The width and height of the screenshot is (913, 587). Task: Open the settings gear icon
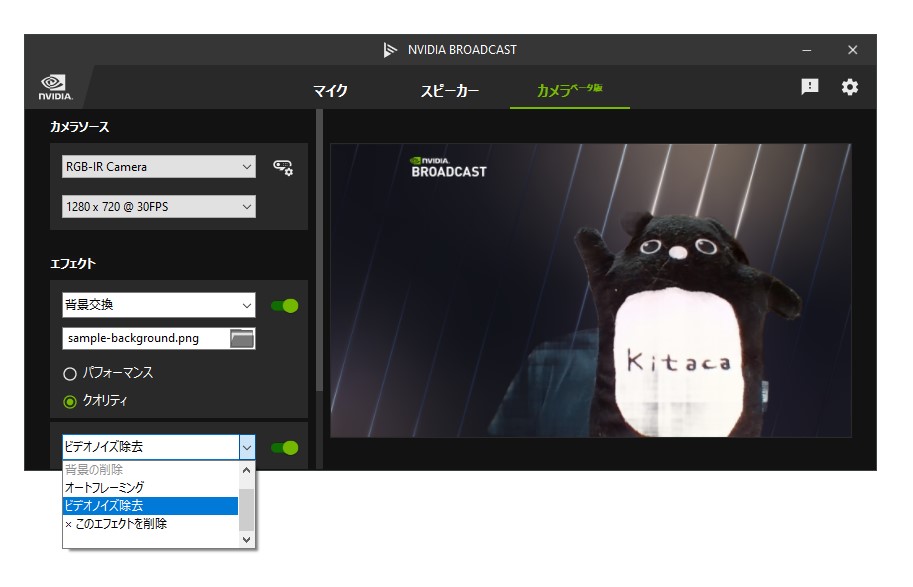[849, 88]
